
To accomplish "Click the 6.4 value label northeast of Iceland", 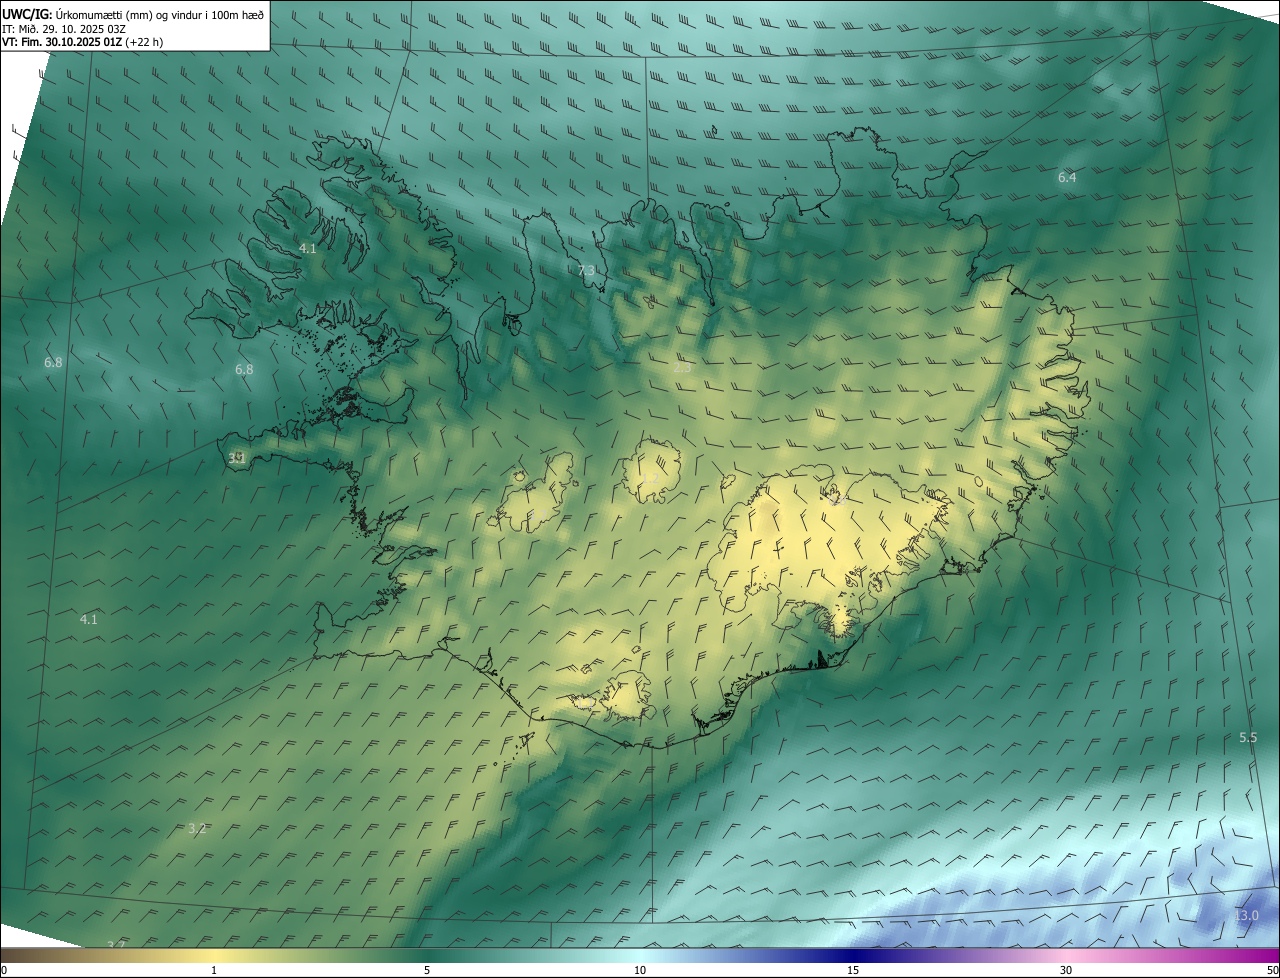I will pyautogui.click(x=1067, y=177).
